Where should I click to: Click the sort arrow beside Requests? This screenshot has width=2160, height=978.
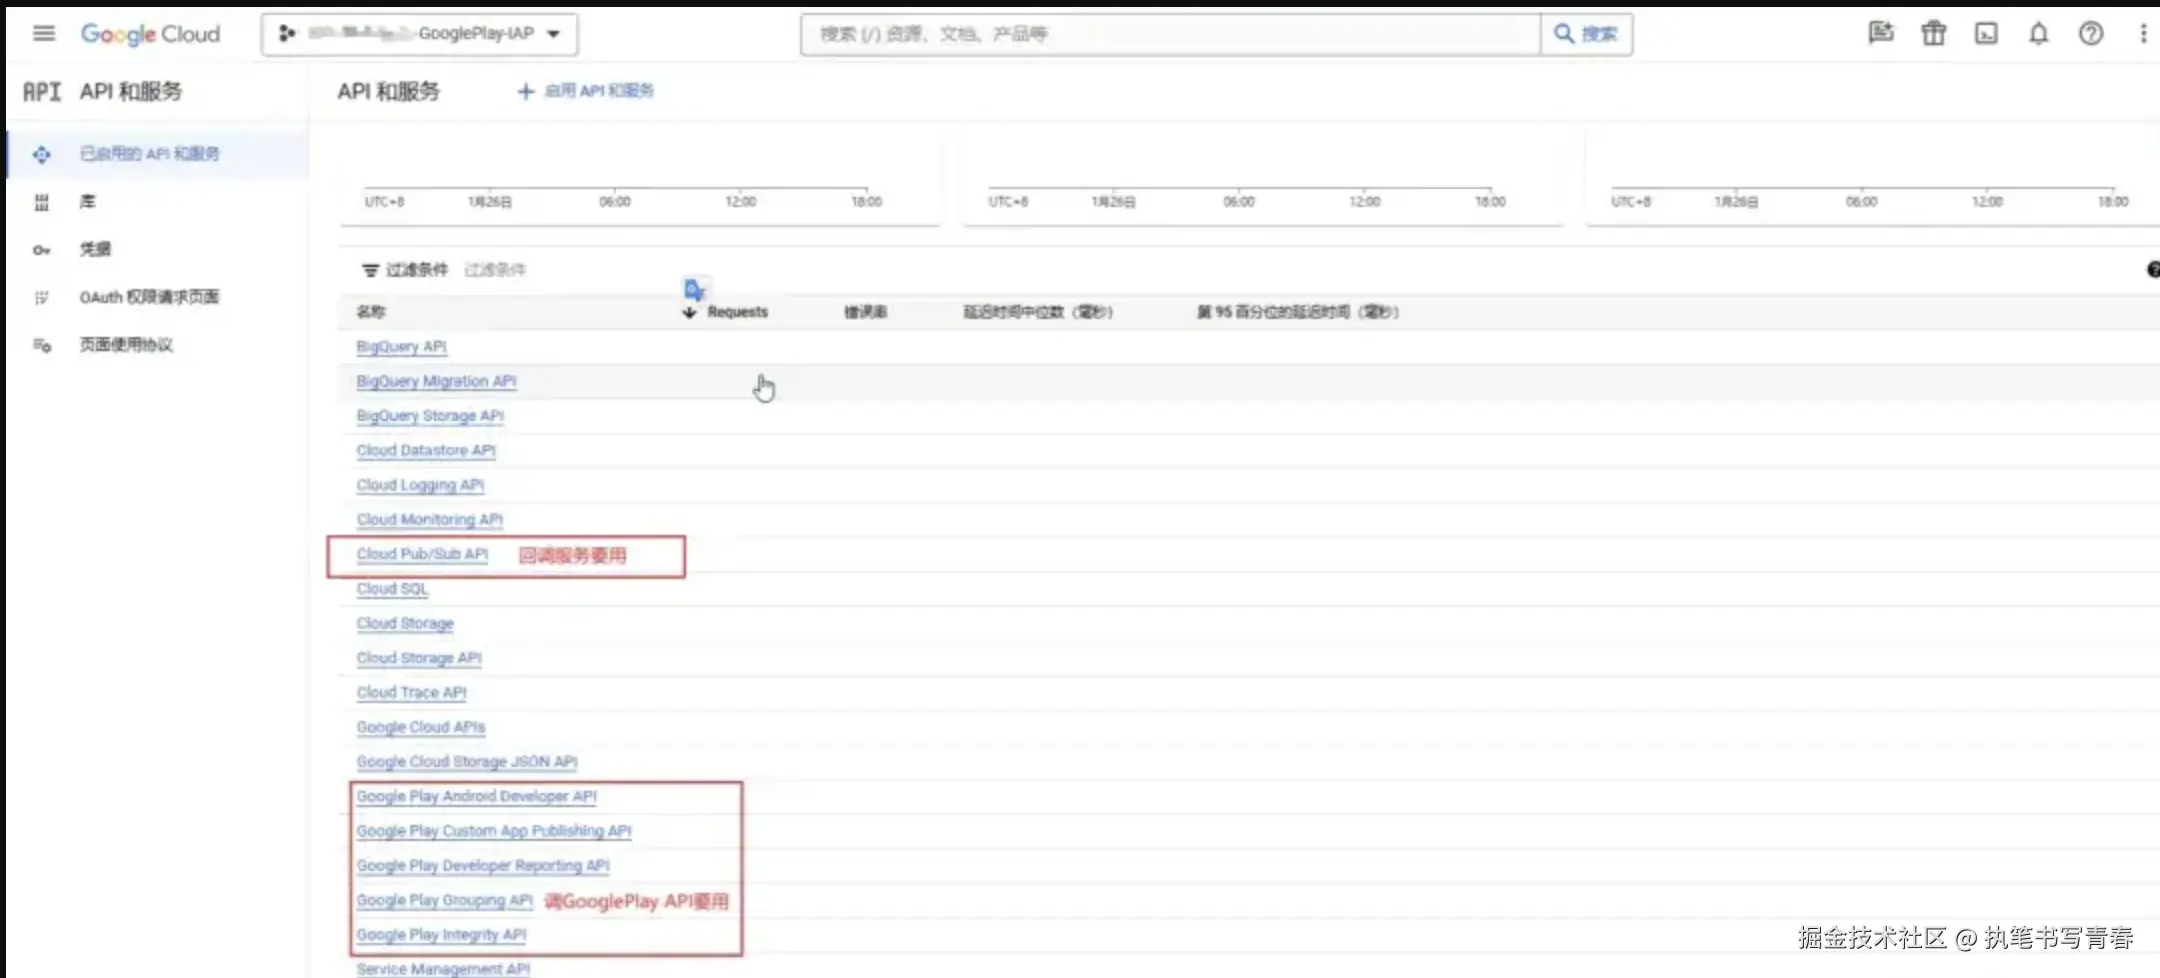[689, 312]
